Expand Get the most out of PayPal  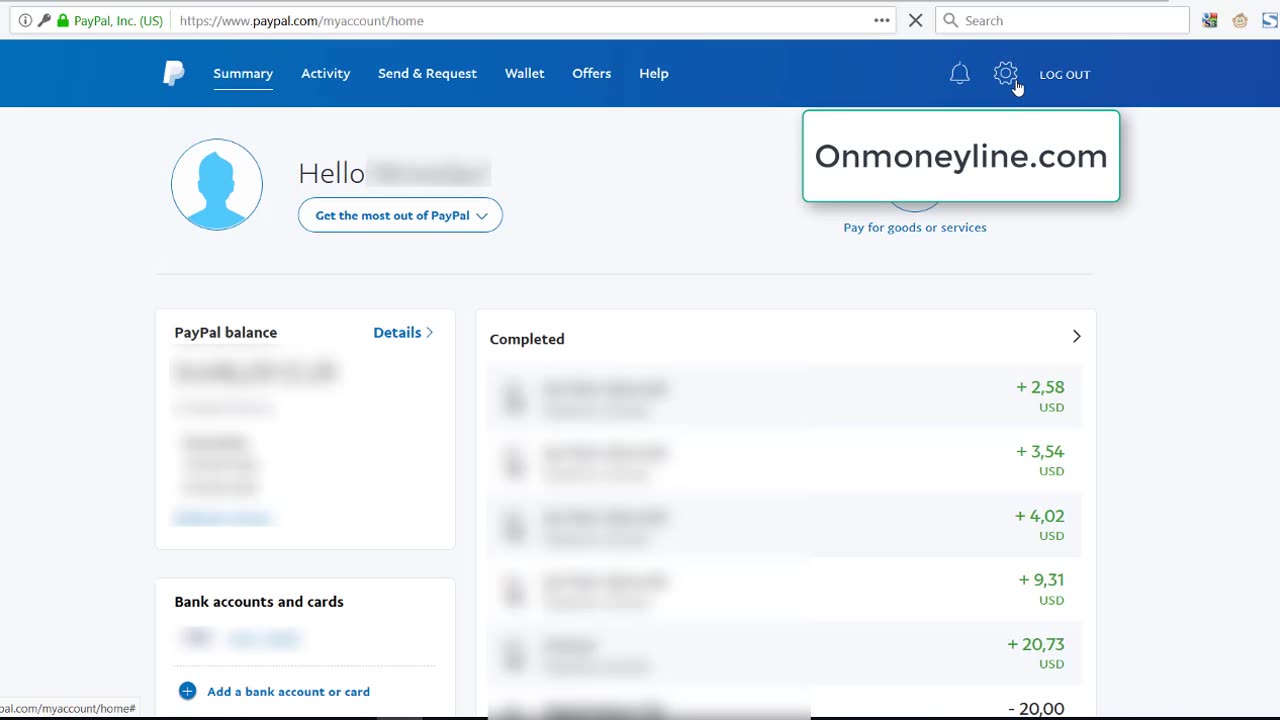(x=400, y=215)
